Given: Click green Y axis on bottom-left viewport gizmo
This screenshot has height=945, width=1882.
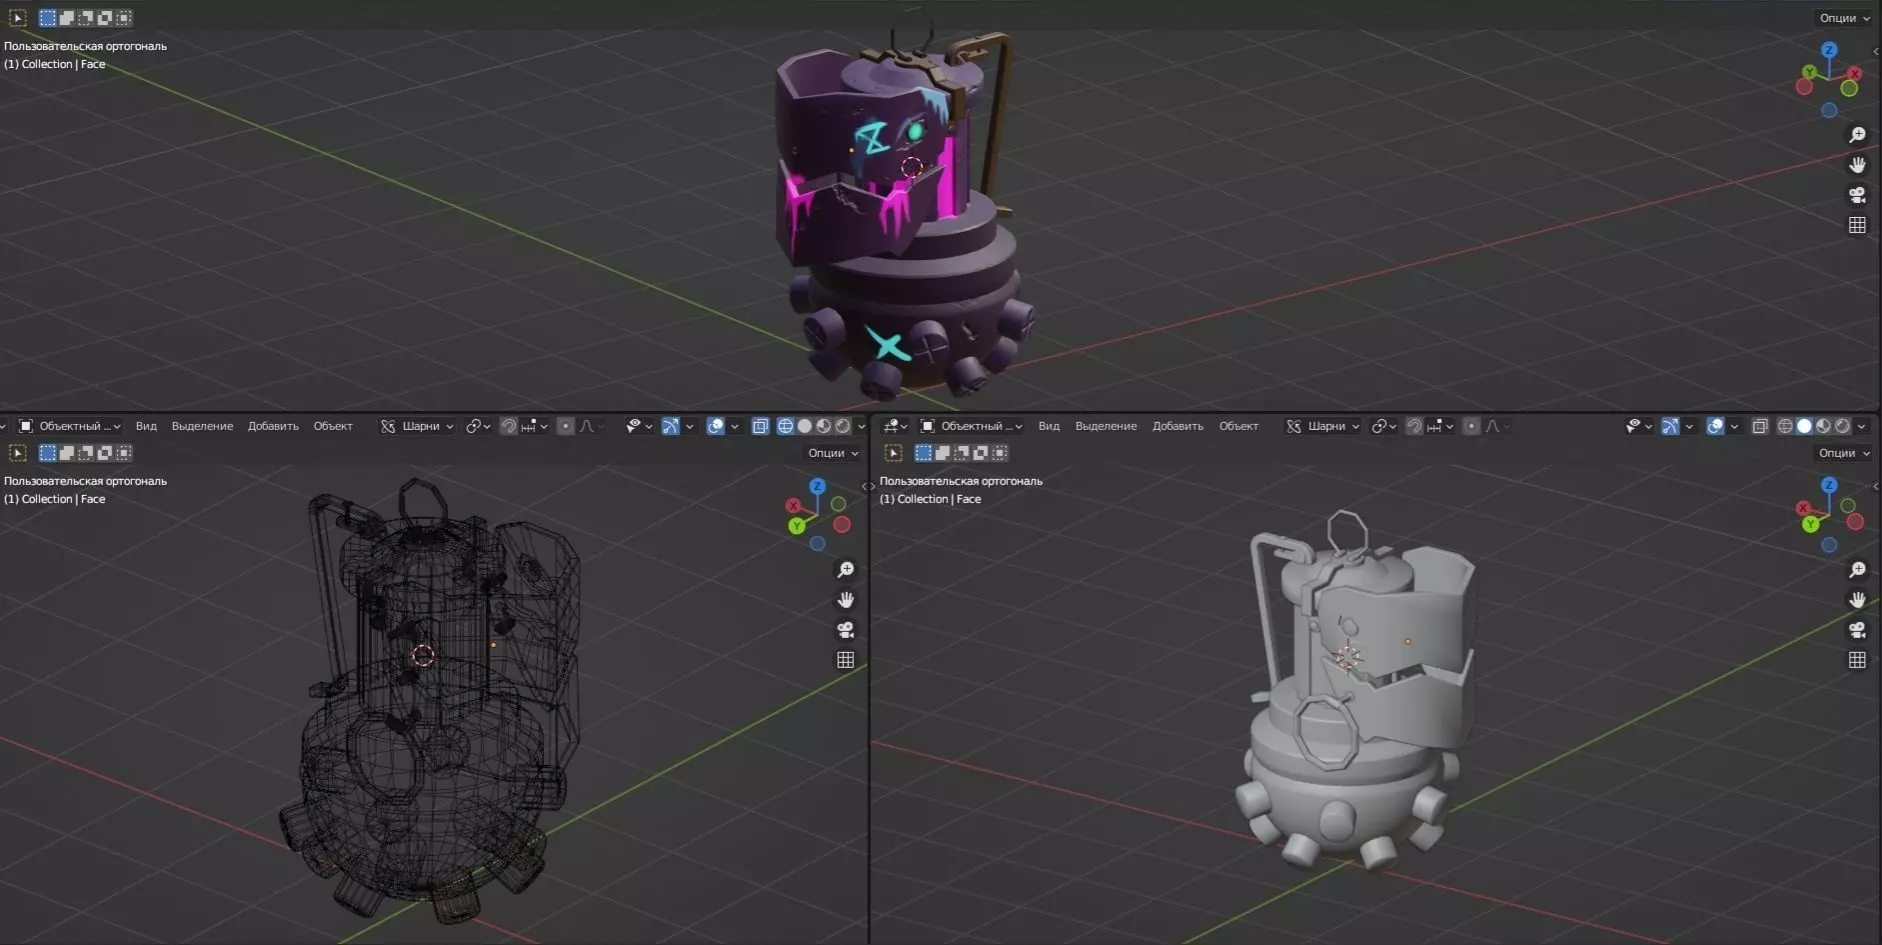Looking at the screenshot, I should tap(797, 525).
